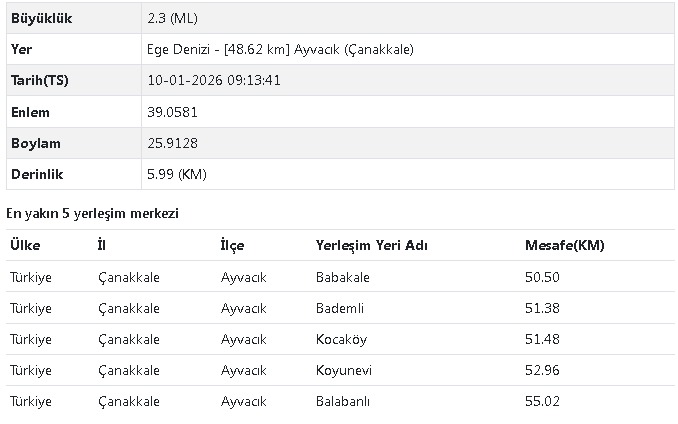Screen dimensions: 678x424
Task: Click the Büyüklük value 2.3 (ML)
Action: (x=173, y=19)
